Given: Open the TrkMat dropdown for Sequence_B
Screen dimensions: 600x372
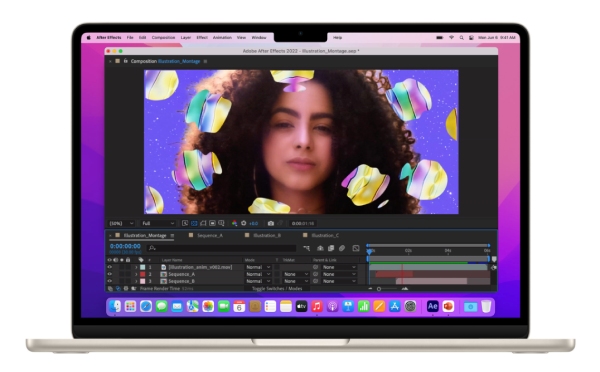Looking at the screenshot, I should (x=296, y=281).
